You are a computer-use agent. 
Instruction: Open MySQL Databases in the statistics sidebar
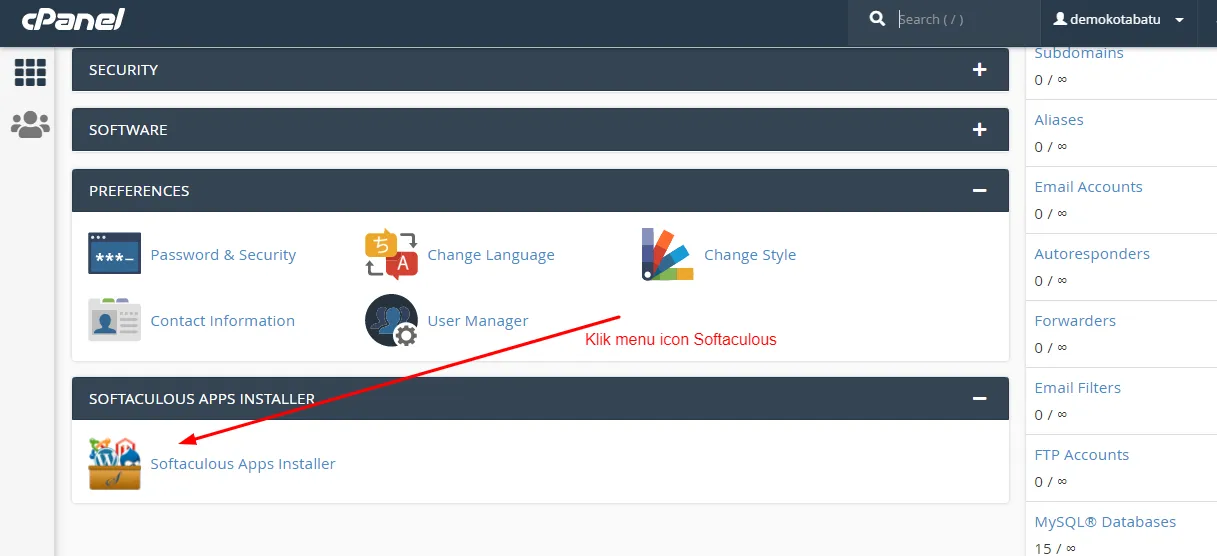[x=1105, y=522]
